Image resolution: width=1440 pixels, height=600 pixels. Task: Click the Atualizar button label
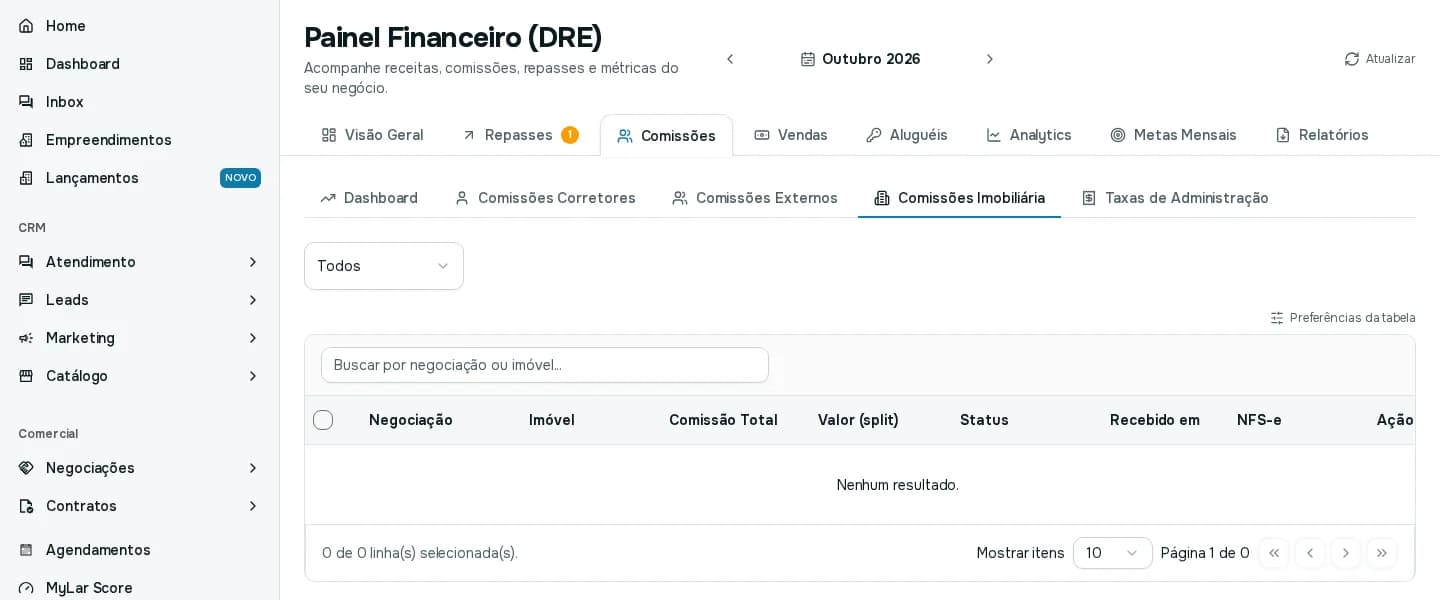[1390, 59]
